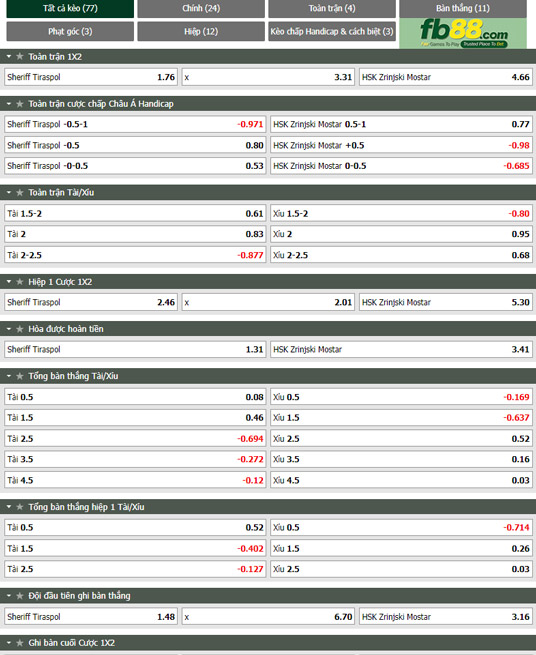Select the Bàn thắng (11) tab

[463, 8]
